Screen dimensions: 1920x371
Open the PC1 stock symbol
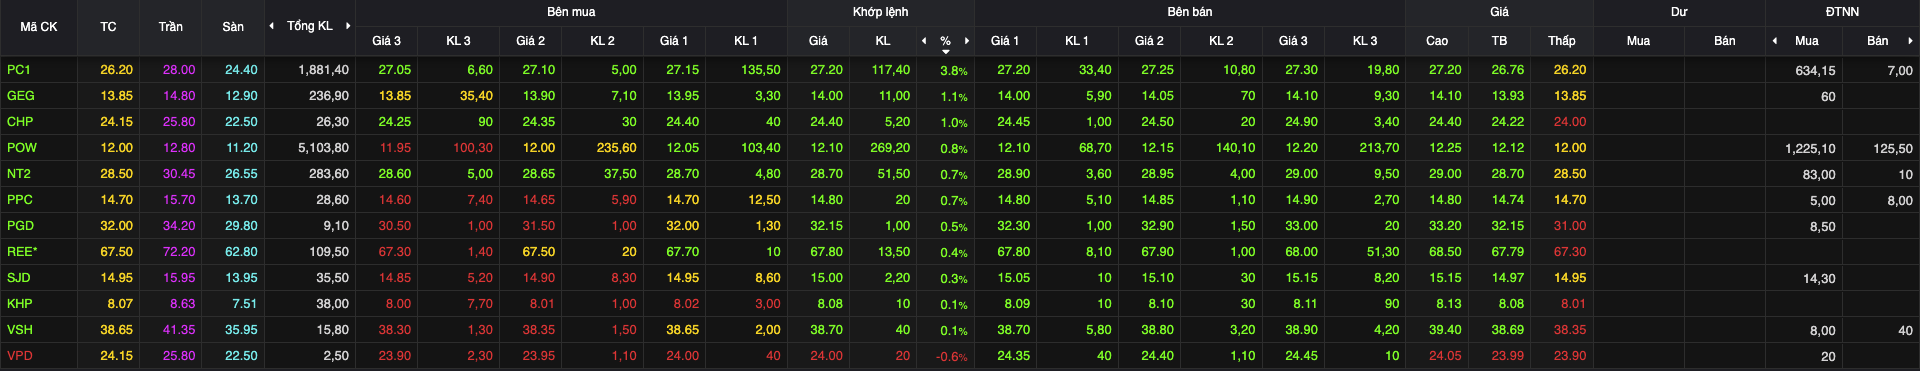point(19,70)
